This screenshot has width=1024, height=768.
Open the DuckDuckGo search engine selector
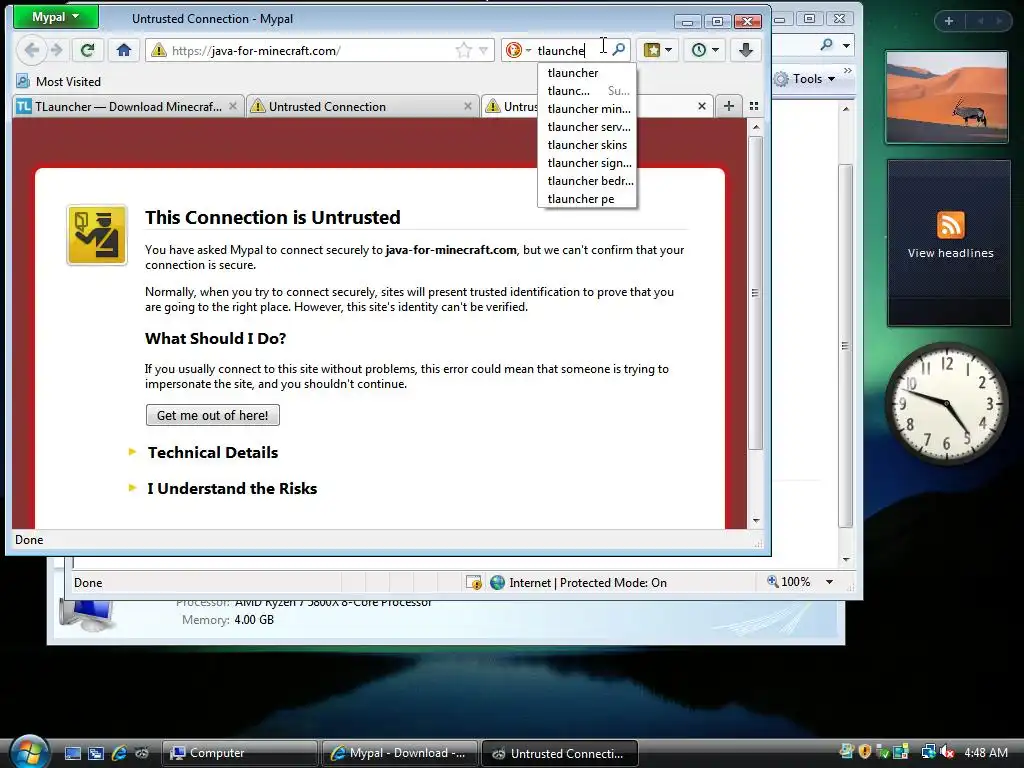[519, 50]
